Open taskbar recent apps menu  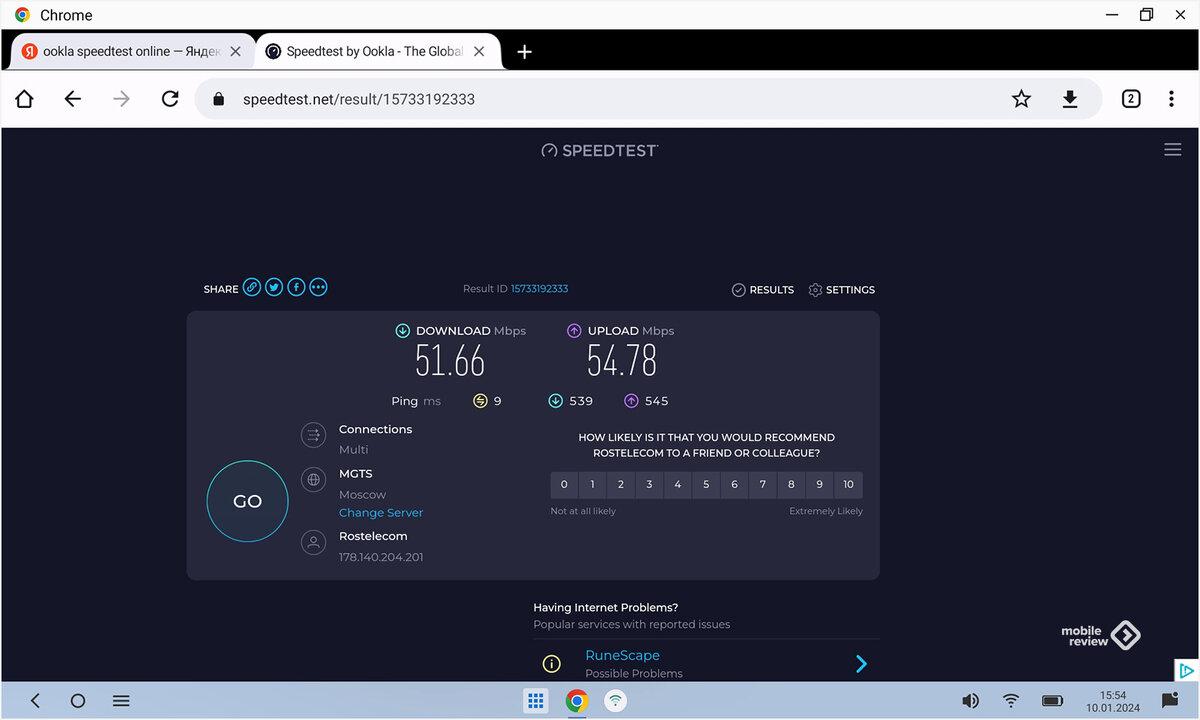(121, 701)
